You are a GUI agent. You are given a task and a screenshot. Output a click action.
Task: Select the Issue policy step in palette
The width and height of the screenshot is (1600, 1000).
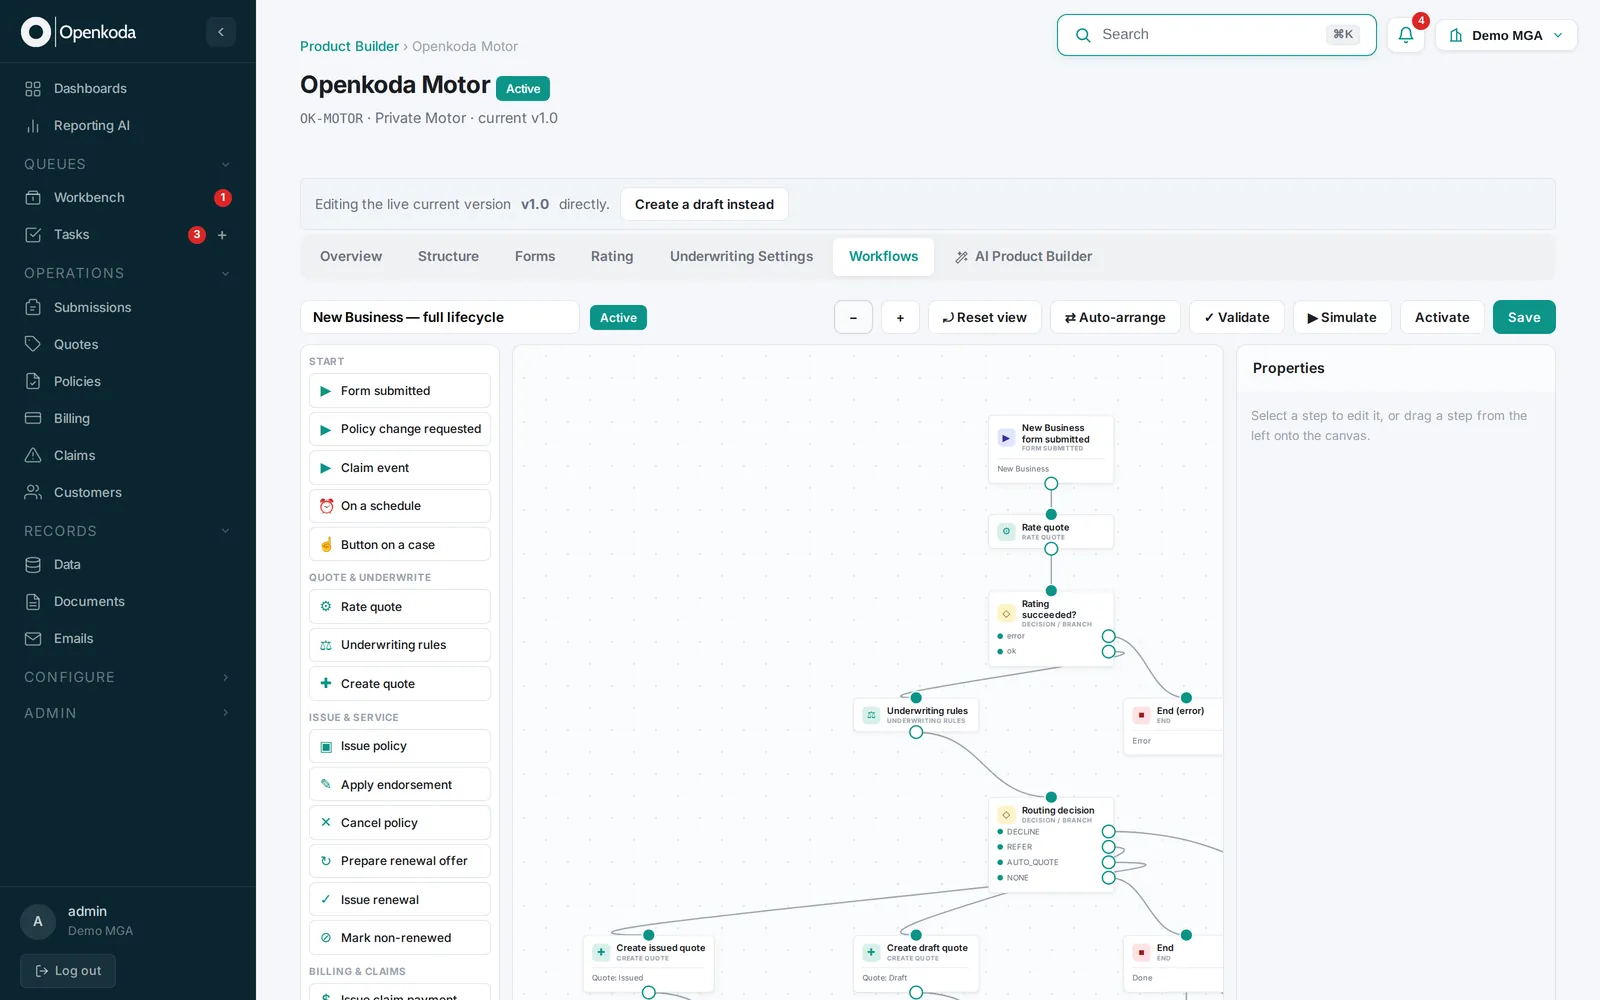(400, 746)
